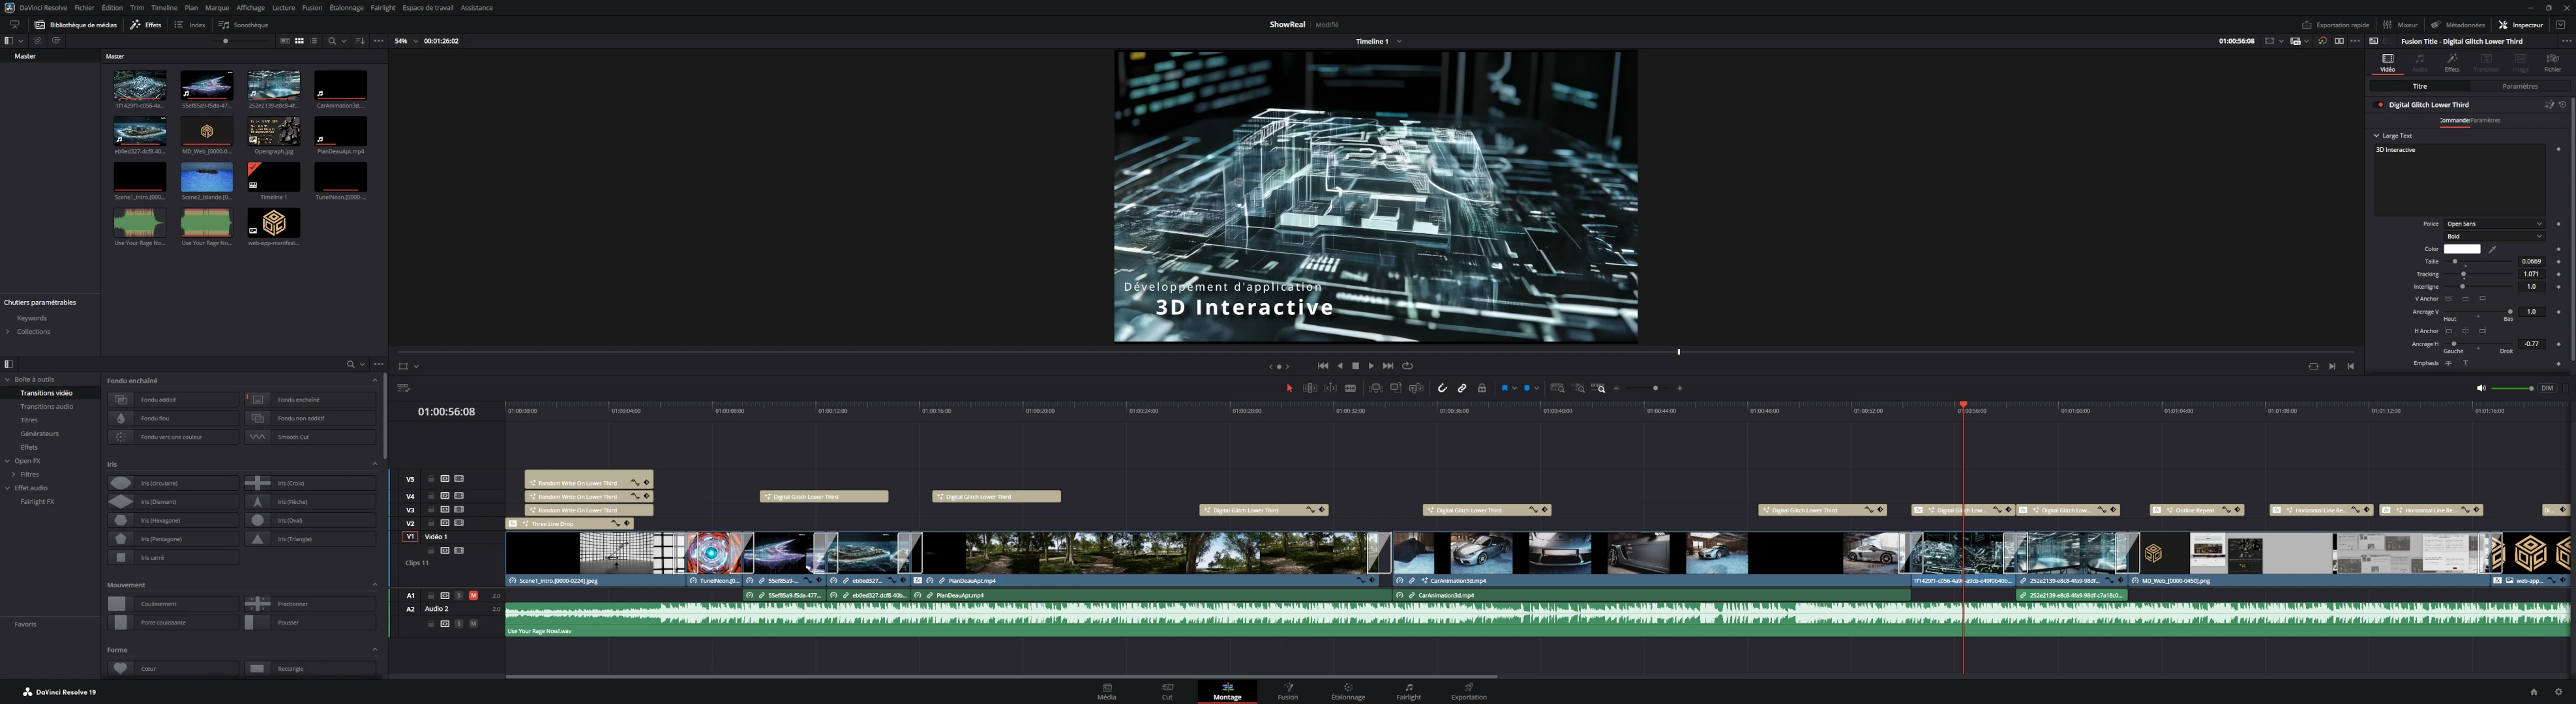Lock video track V5
Screen dimensions: 2576x704
(x=431, y=479)
